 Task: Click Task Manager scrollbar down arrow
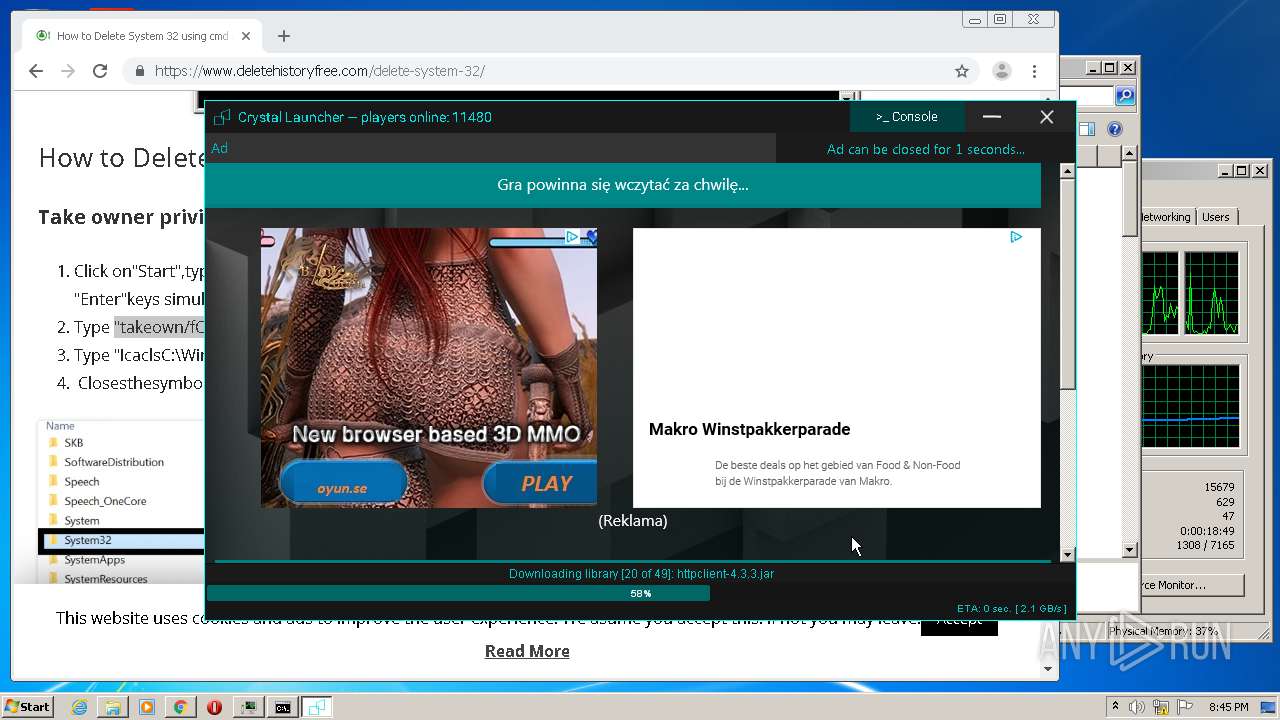pyautogui.click(x=1129, y=550)
